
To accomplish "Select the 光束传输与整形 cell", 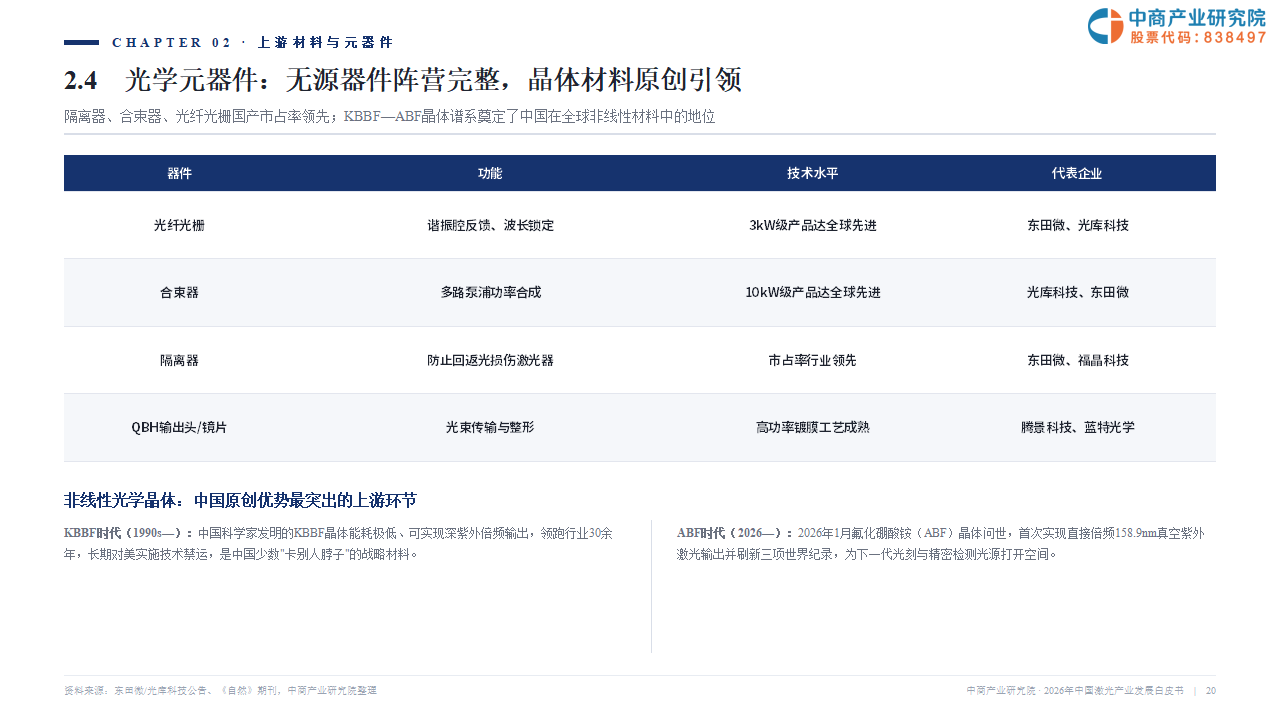I will coord(490,427).
